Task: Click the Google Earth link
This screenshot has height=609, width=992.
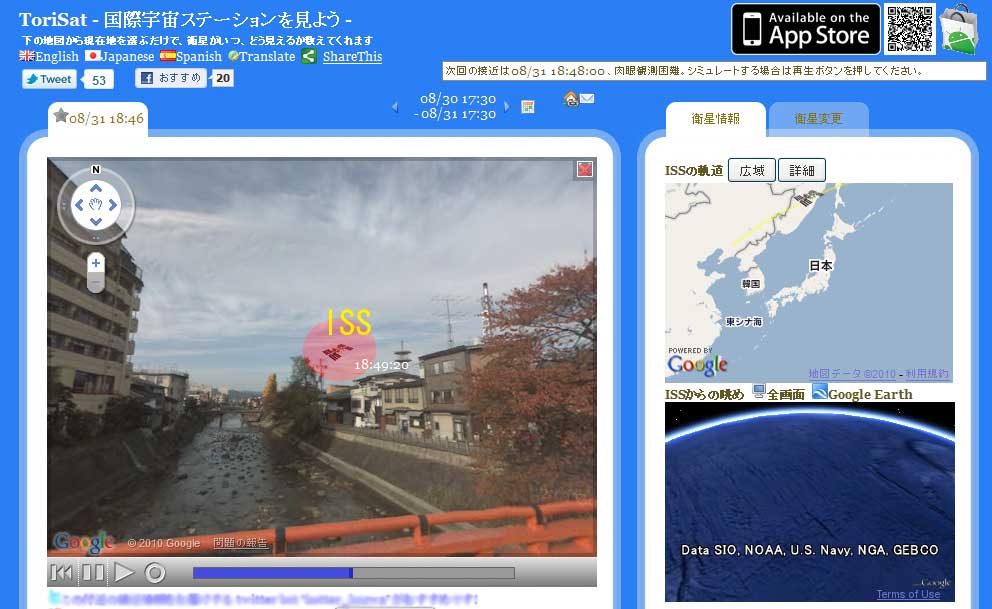Action: 870,395
